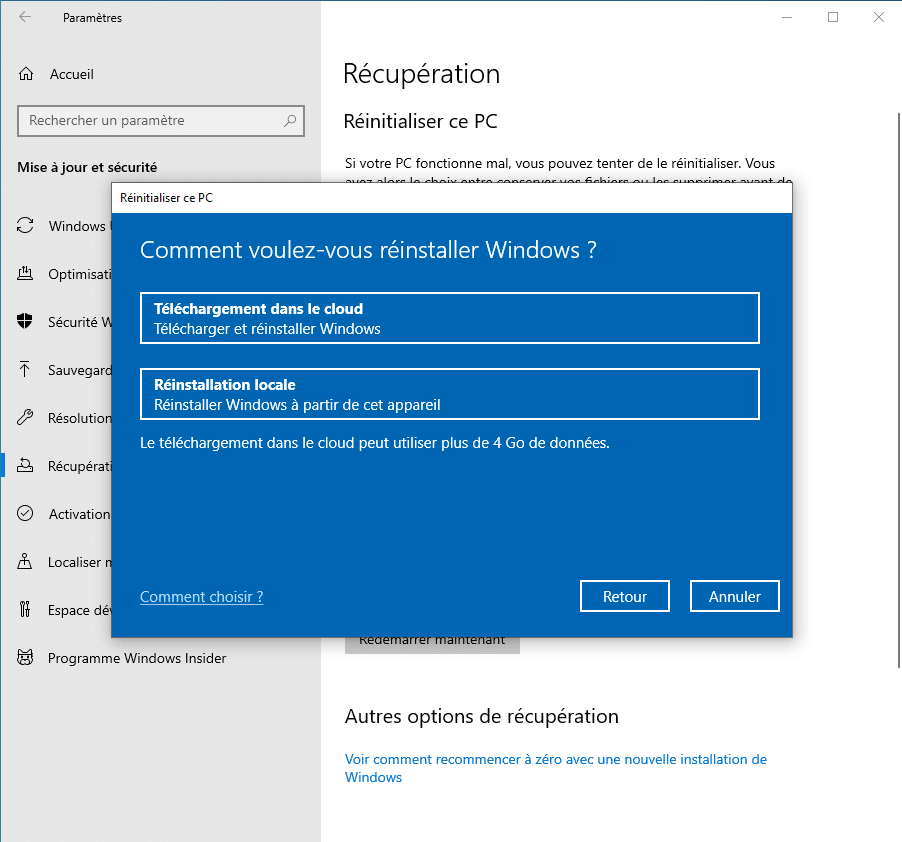Click the Retour button

[625, 596]
